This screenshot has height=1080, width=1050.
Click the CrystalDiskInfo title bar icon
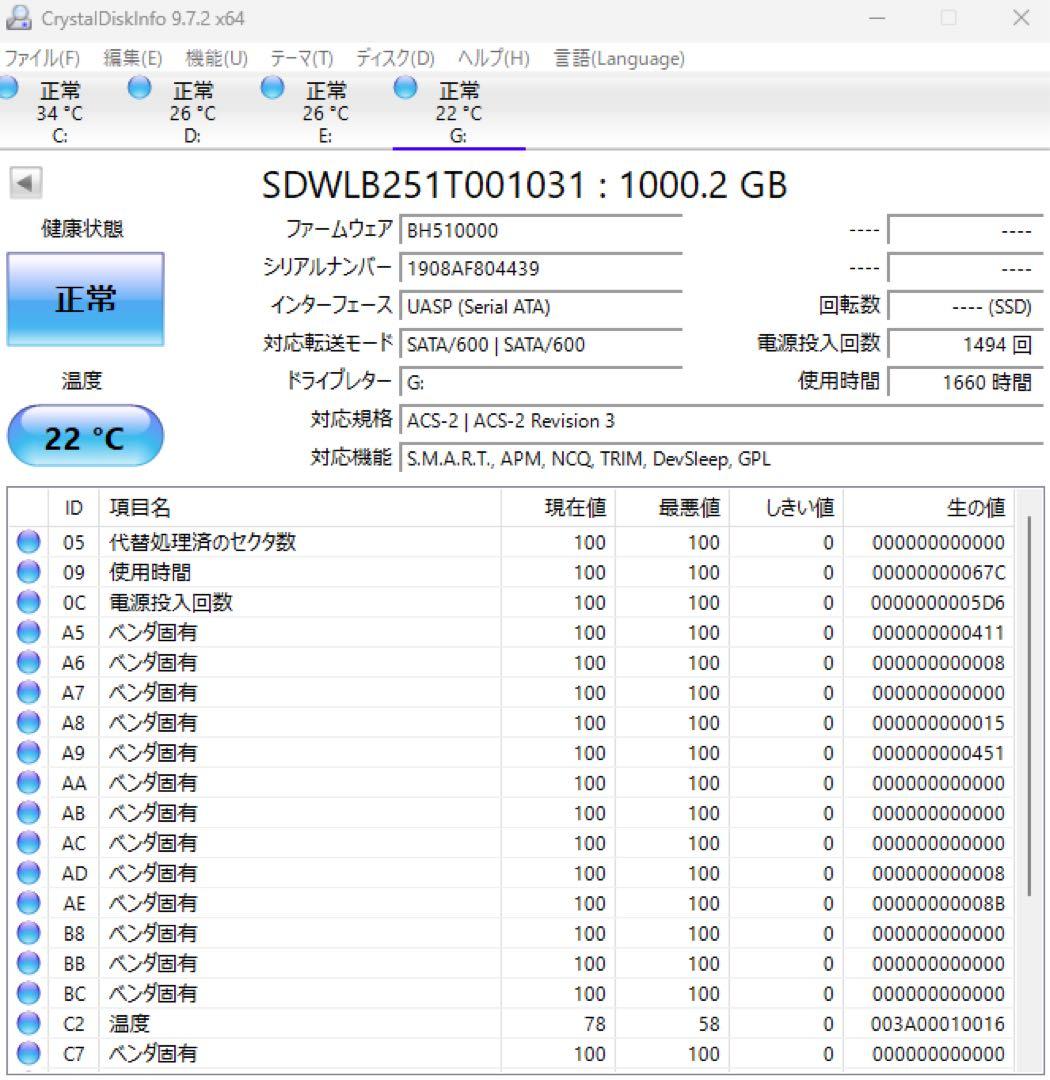[x=18, y=17]
